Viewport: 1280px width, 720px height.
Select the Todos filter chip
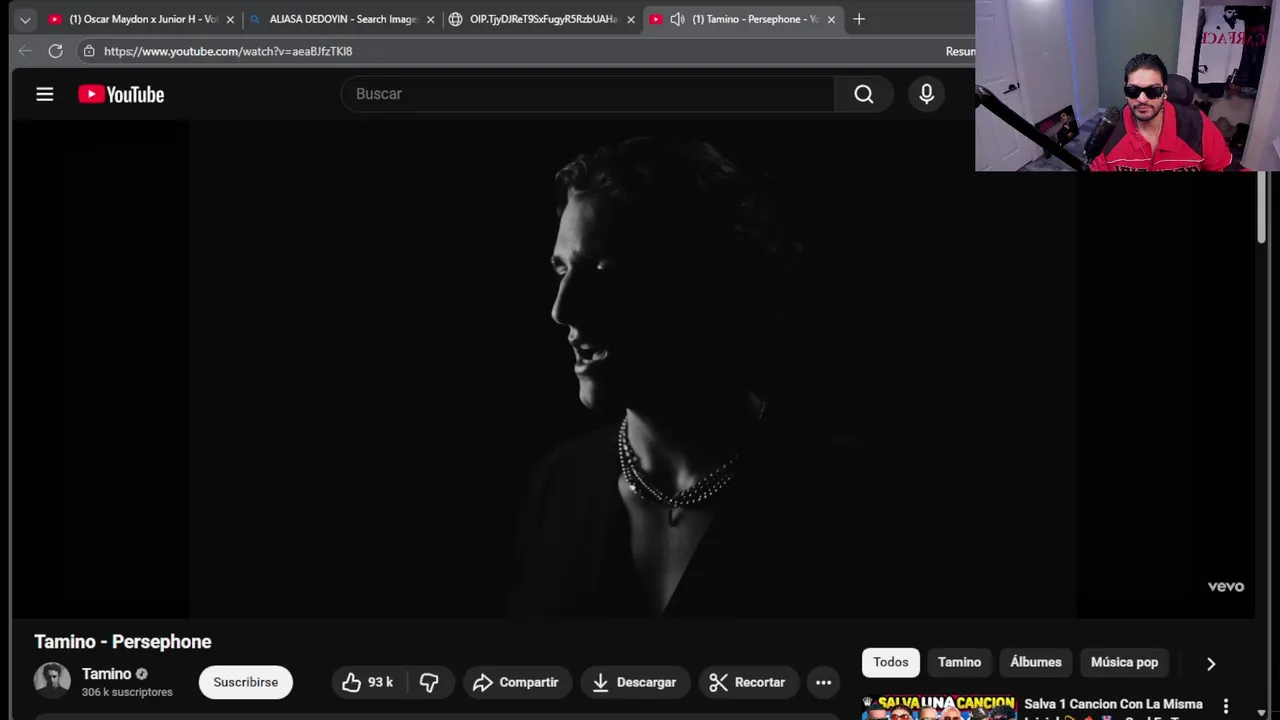point(891,662)
